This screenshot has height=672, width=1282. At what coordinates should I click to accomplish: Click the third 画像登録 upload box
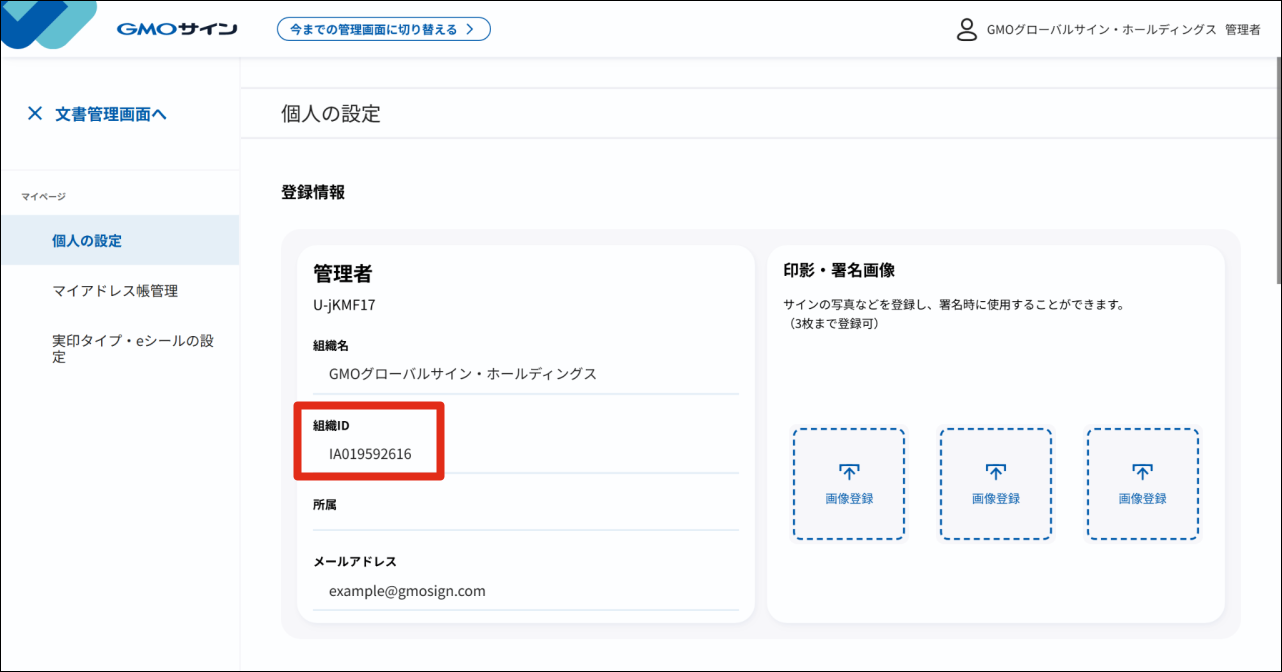1142,484
